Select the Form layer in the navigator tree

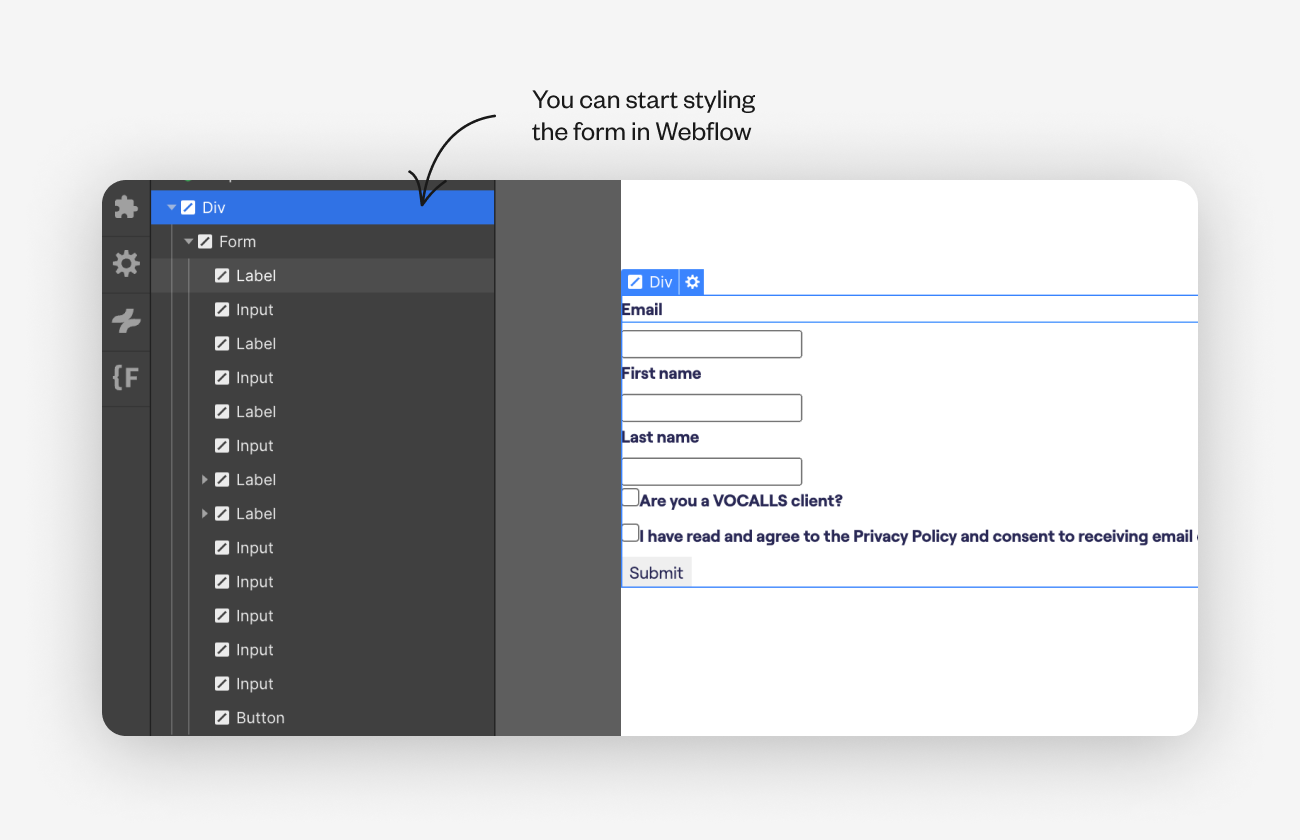click(x=239, y=241)
